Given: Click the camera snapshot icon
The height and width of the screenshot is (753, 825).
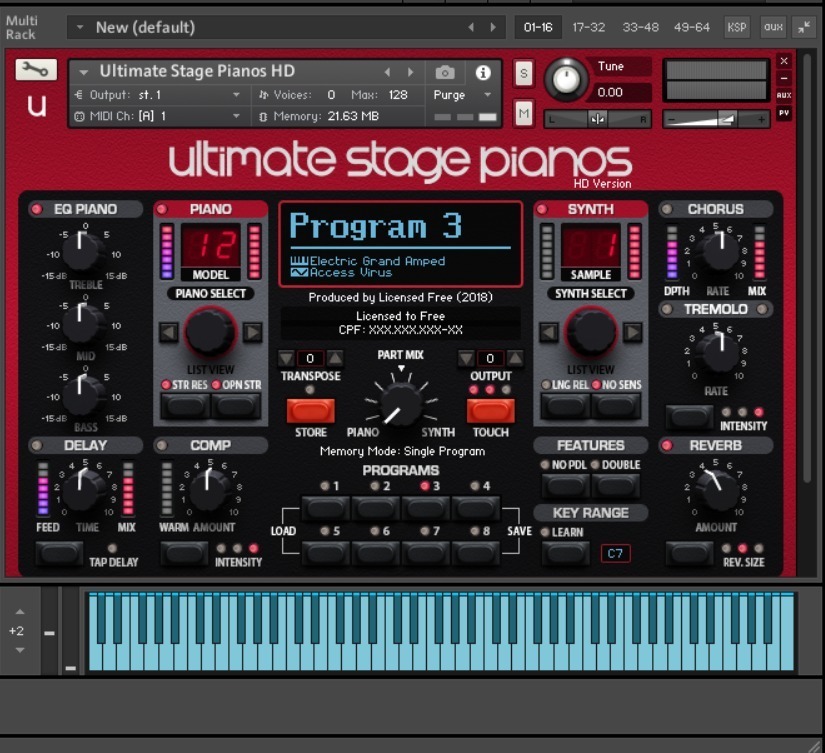Looking at the screenshot, I should pyautogui.click(x=445, y=73).
